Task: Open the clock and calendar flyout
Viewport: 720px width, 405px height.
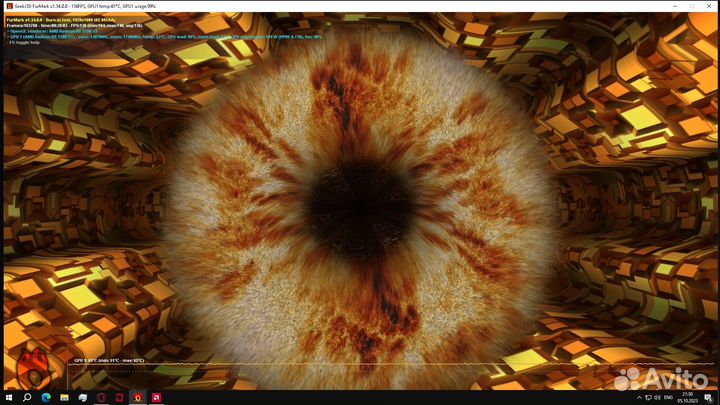Action: [688, 397]
